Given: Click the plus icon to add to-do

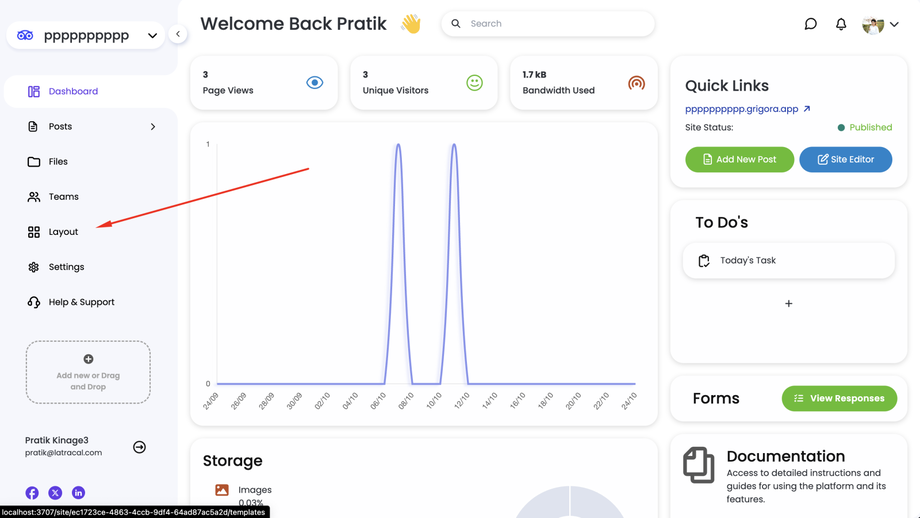Looking at the screenshot, I should coord(789,303).
